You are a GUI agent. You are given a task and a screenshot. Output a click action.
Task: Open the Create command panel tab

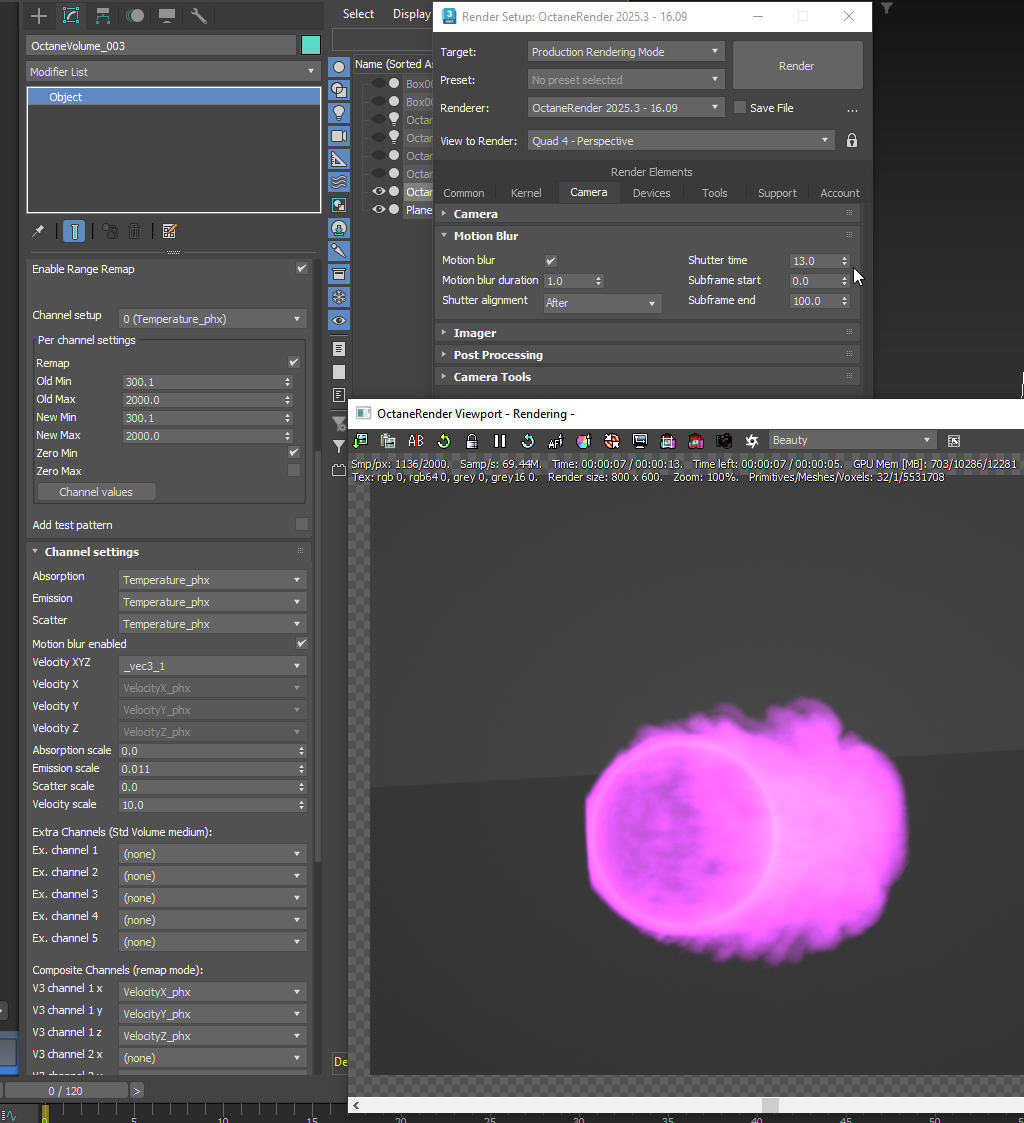coord(39,15)
